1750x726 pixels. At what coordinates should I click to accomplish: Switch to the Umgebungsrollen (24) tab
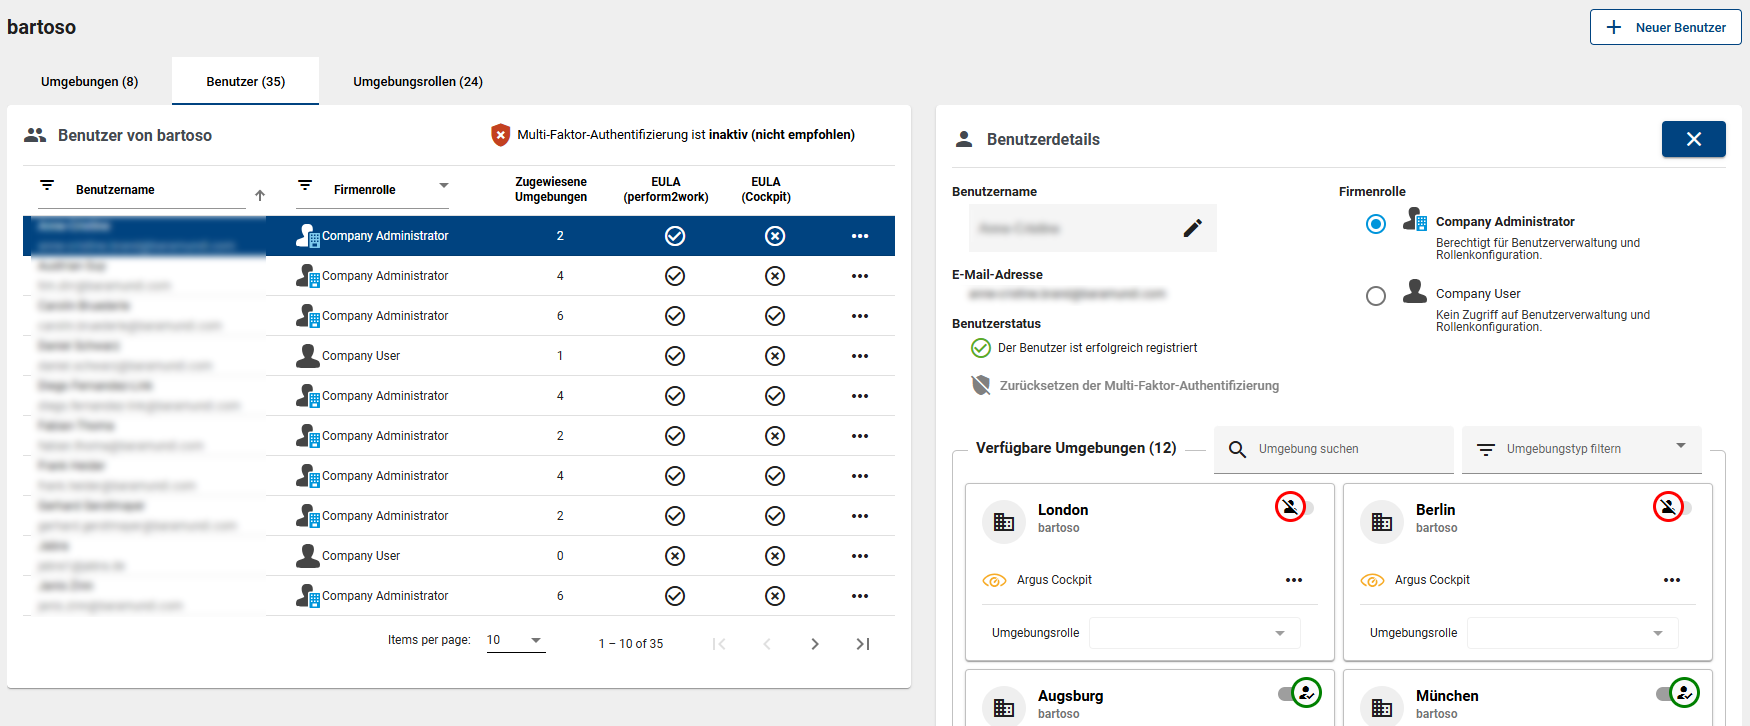pyautogui.click(x=417, y=82)
